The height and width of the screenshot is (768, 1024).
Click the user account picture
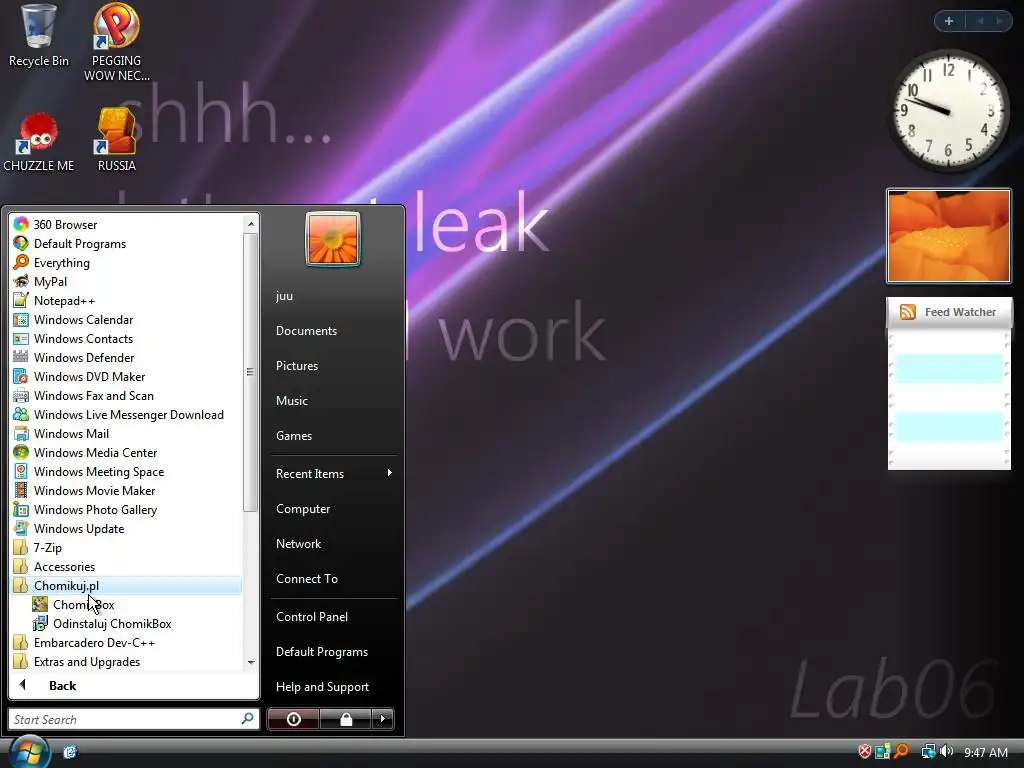point(332,240)
